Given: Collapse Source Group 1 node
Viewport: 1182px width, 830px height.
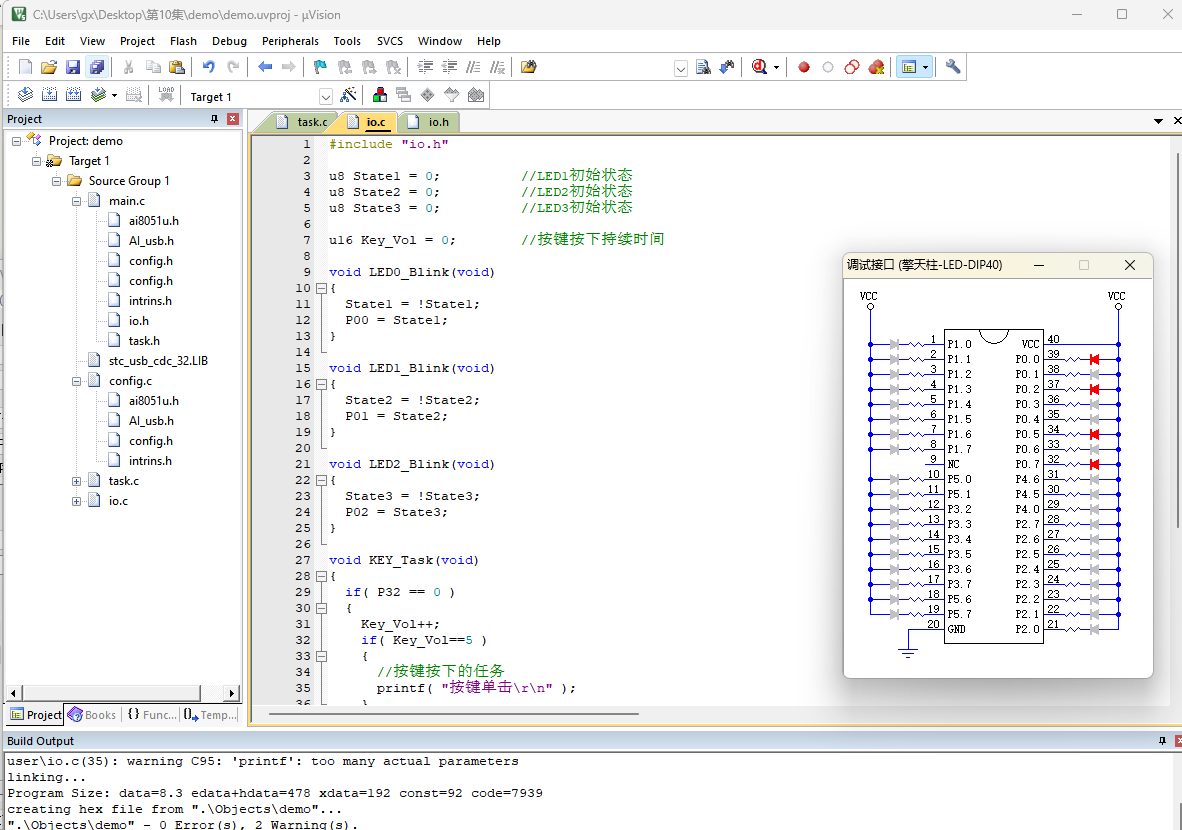Looking at the screenshot, I should 57,181.
